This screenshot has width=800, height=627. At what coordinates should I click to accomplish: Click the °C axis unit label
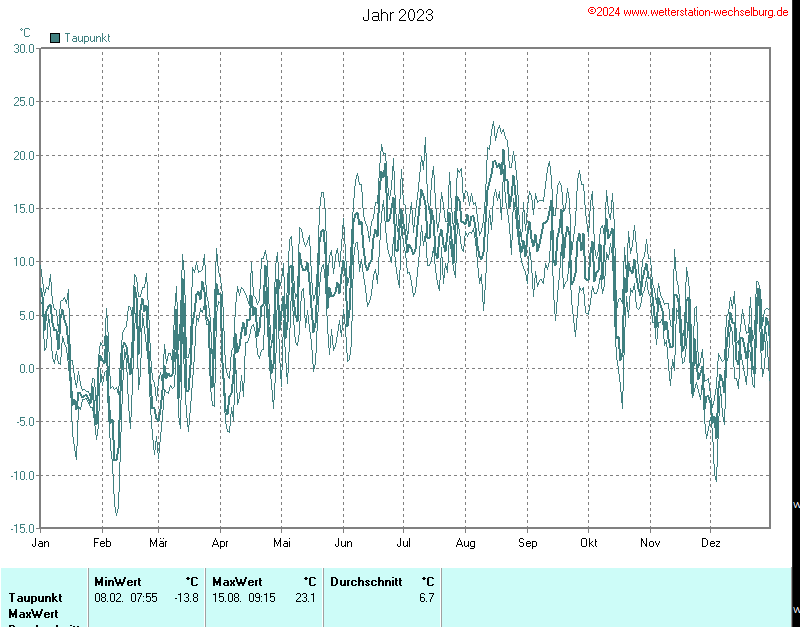coord(25,33)
